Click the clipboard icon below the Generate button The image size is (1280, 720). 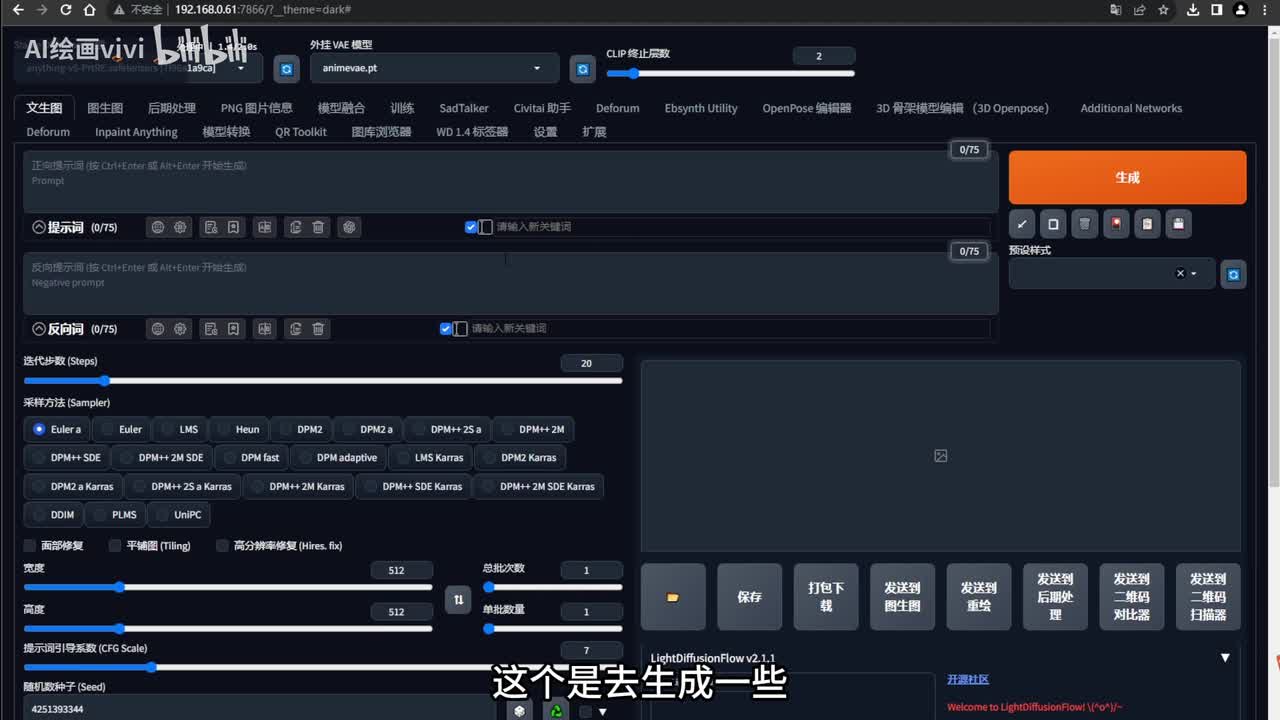pos(1147,224)
